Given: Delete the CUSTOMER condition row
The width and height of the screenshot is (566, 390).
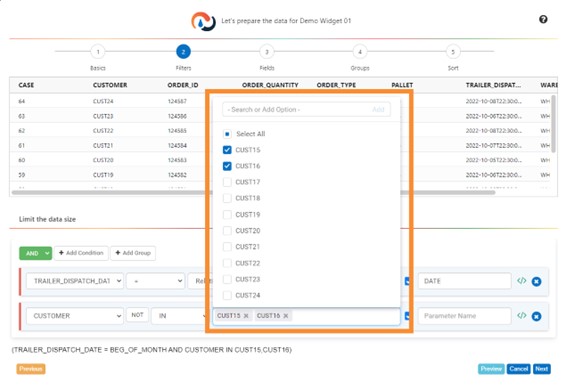Looking at the screenshot, I should [536, 316].
